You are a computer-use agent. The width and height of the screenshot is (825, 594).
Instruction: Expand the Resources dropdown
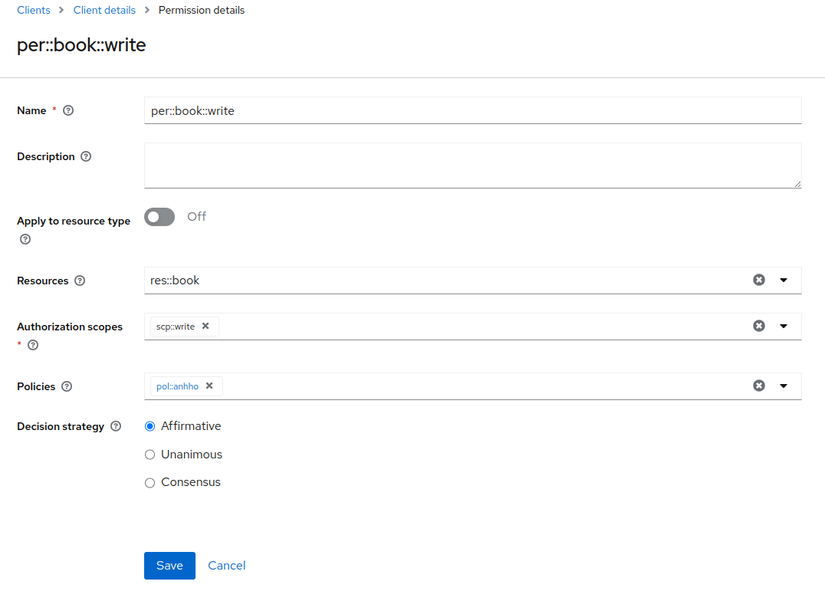784,280
